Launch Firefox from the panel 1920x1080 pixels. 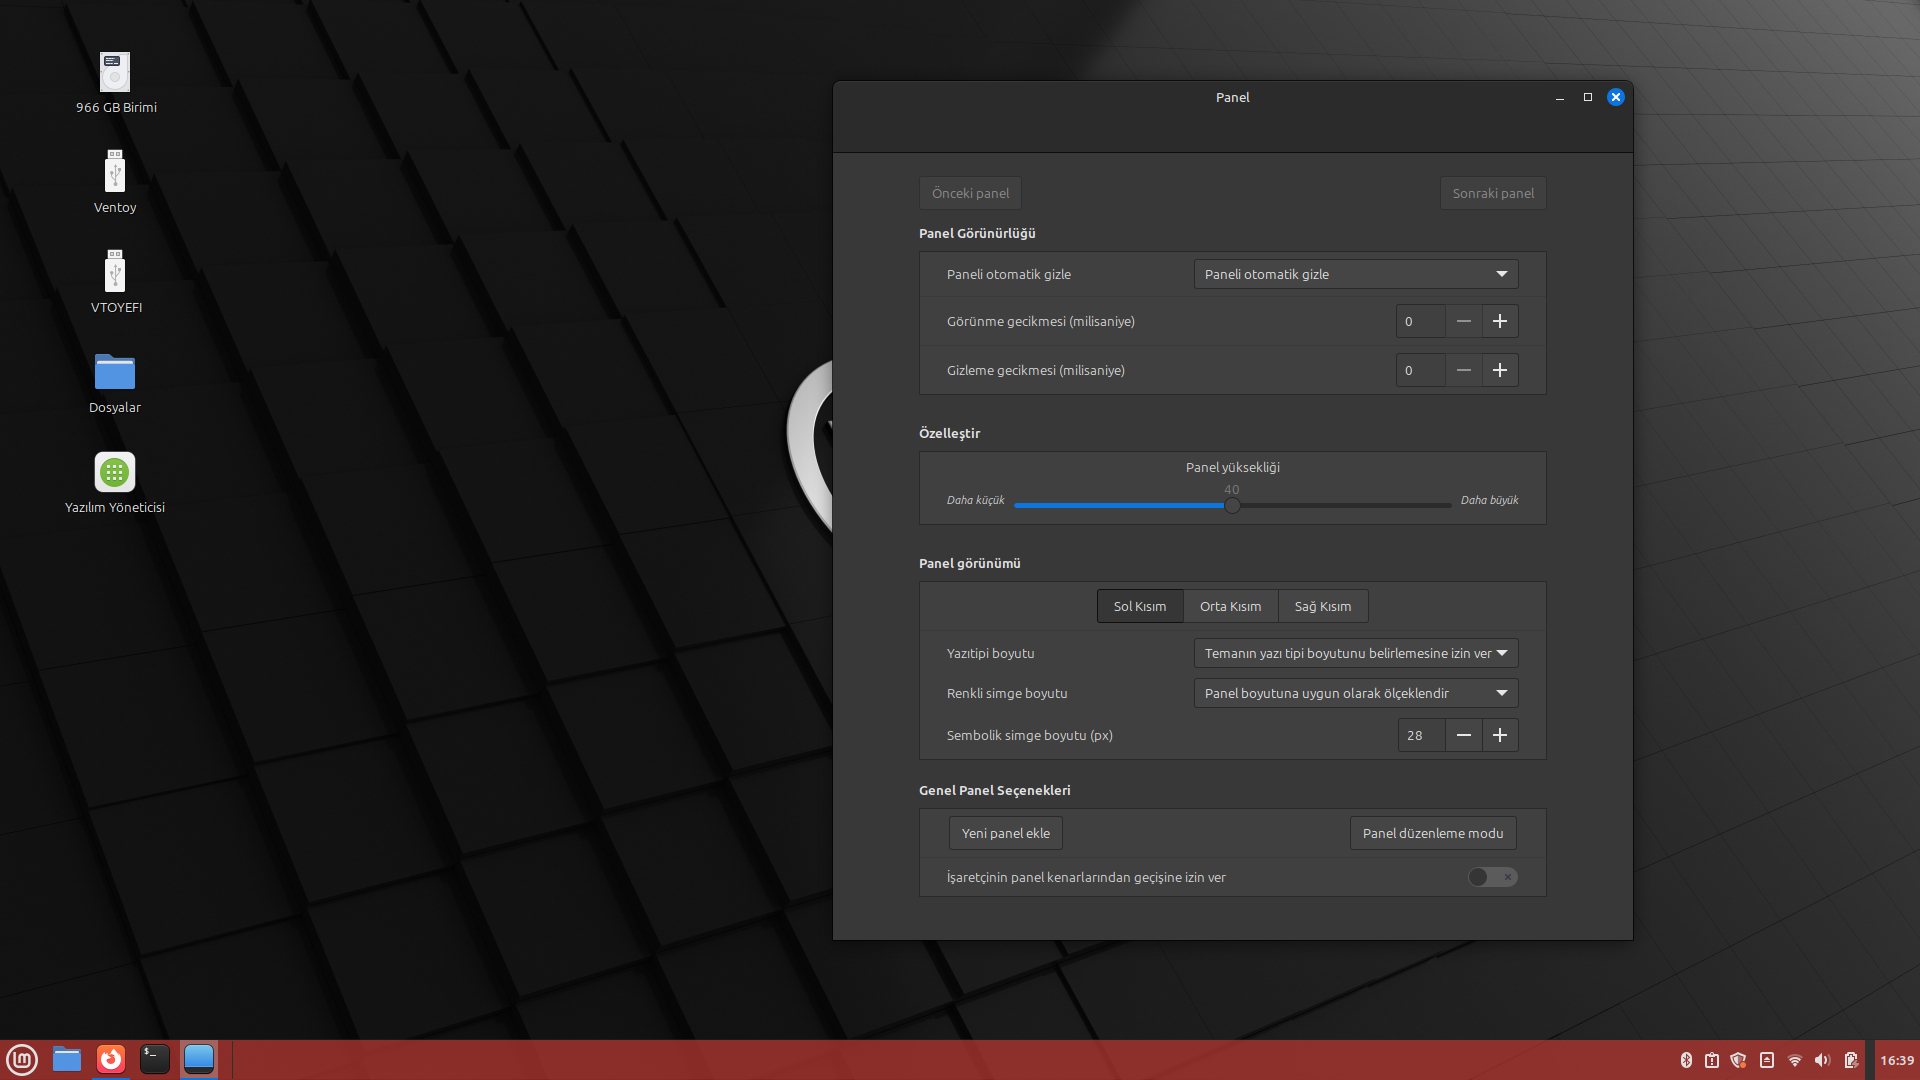tap(111, 1059)
